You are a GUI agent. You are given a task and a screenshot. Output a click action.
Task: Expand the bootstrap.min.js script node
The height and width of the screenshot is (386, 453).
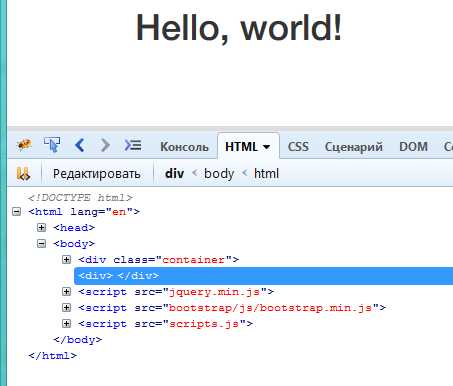[x=66, y=307]
